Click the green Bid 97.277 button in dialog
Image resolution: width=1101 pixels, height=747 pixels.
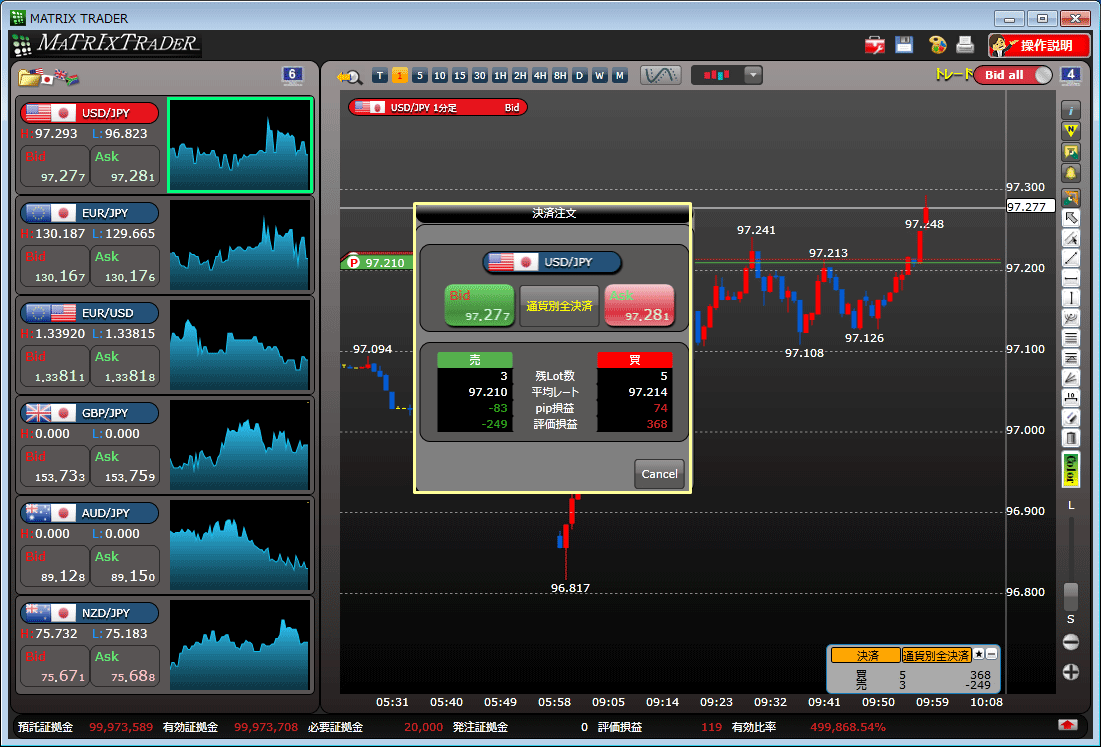[480, 305]
